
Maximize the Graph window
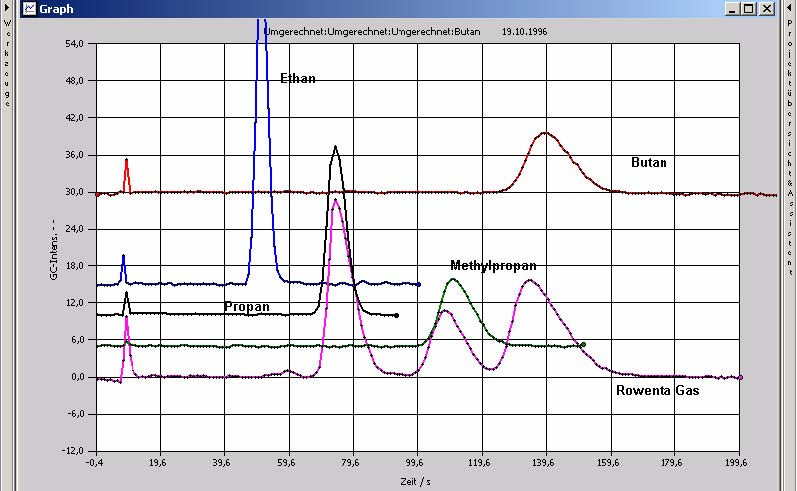pyautogui.click(x=749, y=9)
